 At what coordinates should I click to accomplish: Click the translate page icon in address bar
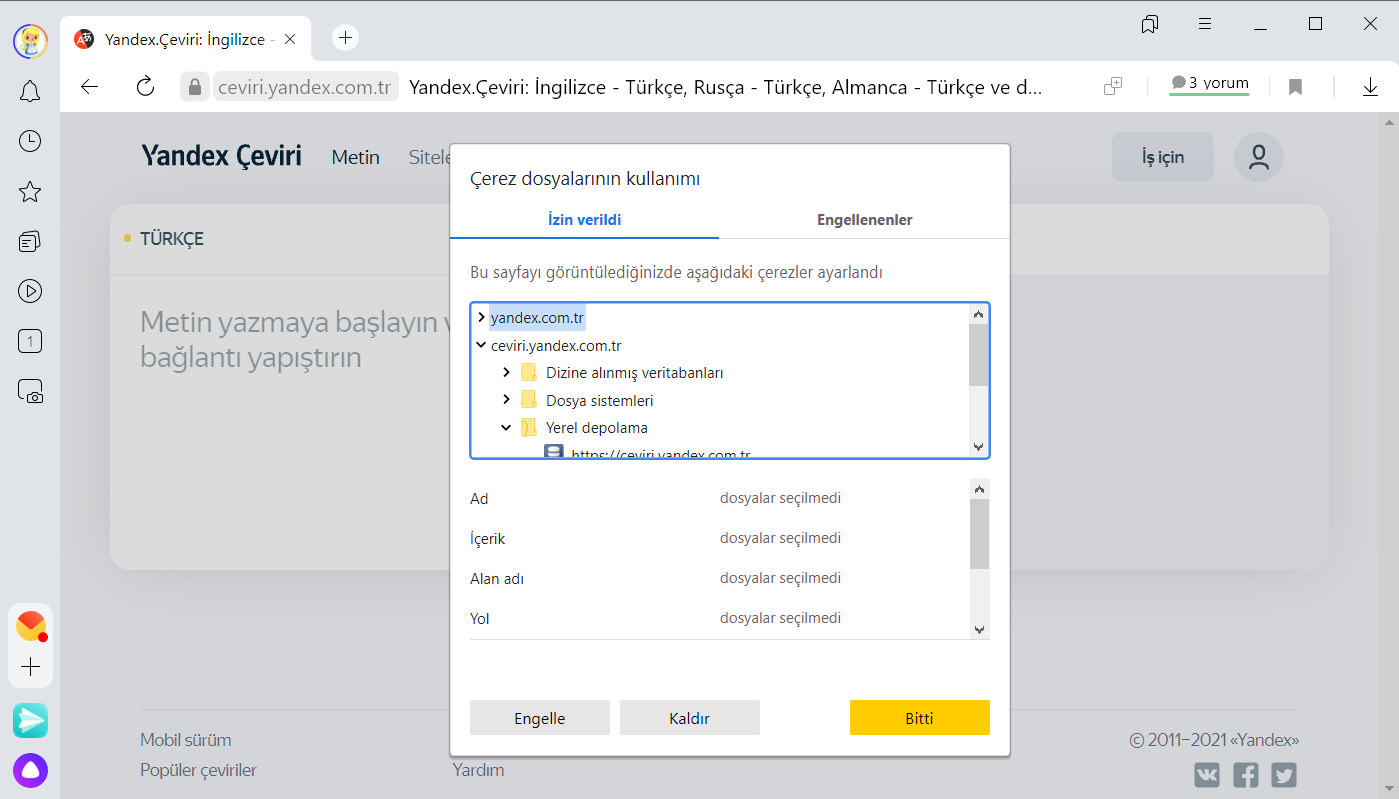(x=1113, y=87)
